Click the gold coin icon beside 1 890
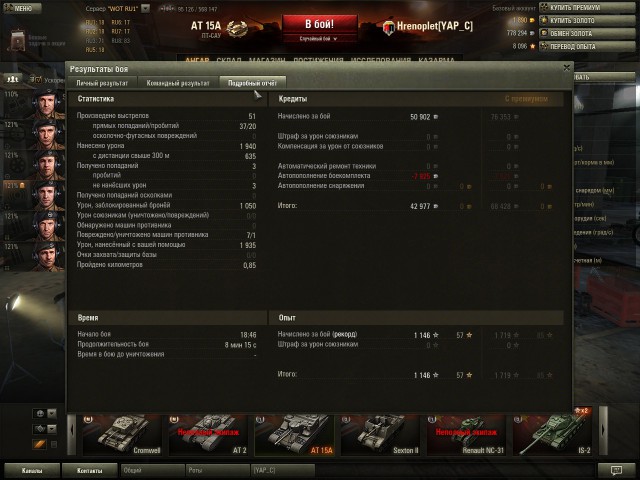This screenshot has height=480, width=640. (532, 20)
